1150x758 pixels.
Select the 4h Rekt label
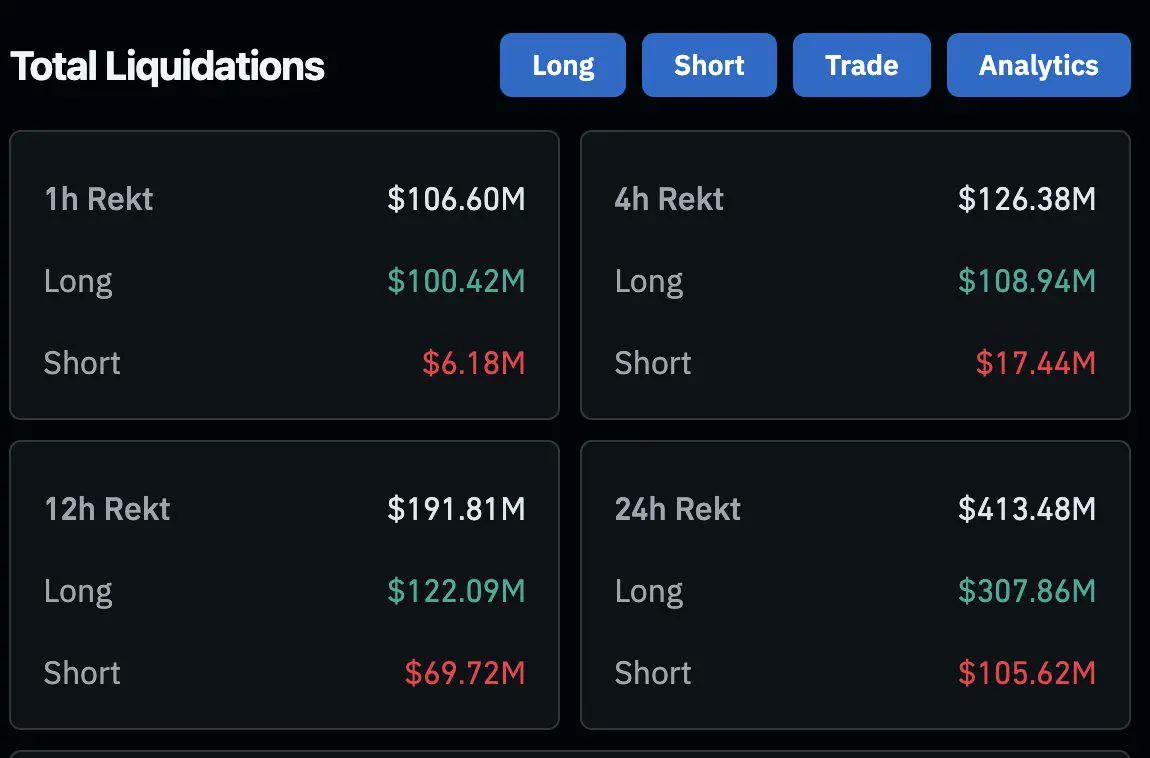pyautogui.click(x=669, y=199)
